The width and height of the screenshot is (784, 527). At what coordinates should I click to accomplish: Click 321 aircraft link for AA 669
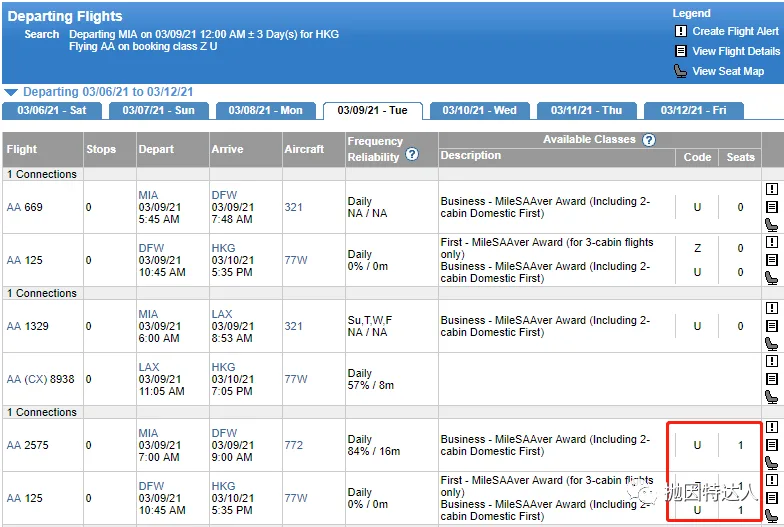294,207
